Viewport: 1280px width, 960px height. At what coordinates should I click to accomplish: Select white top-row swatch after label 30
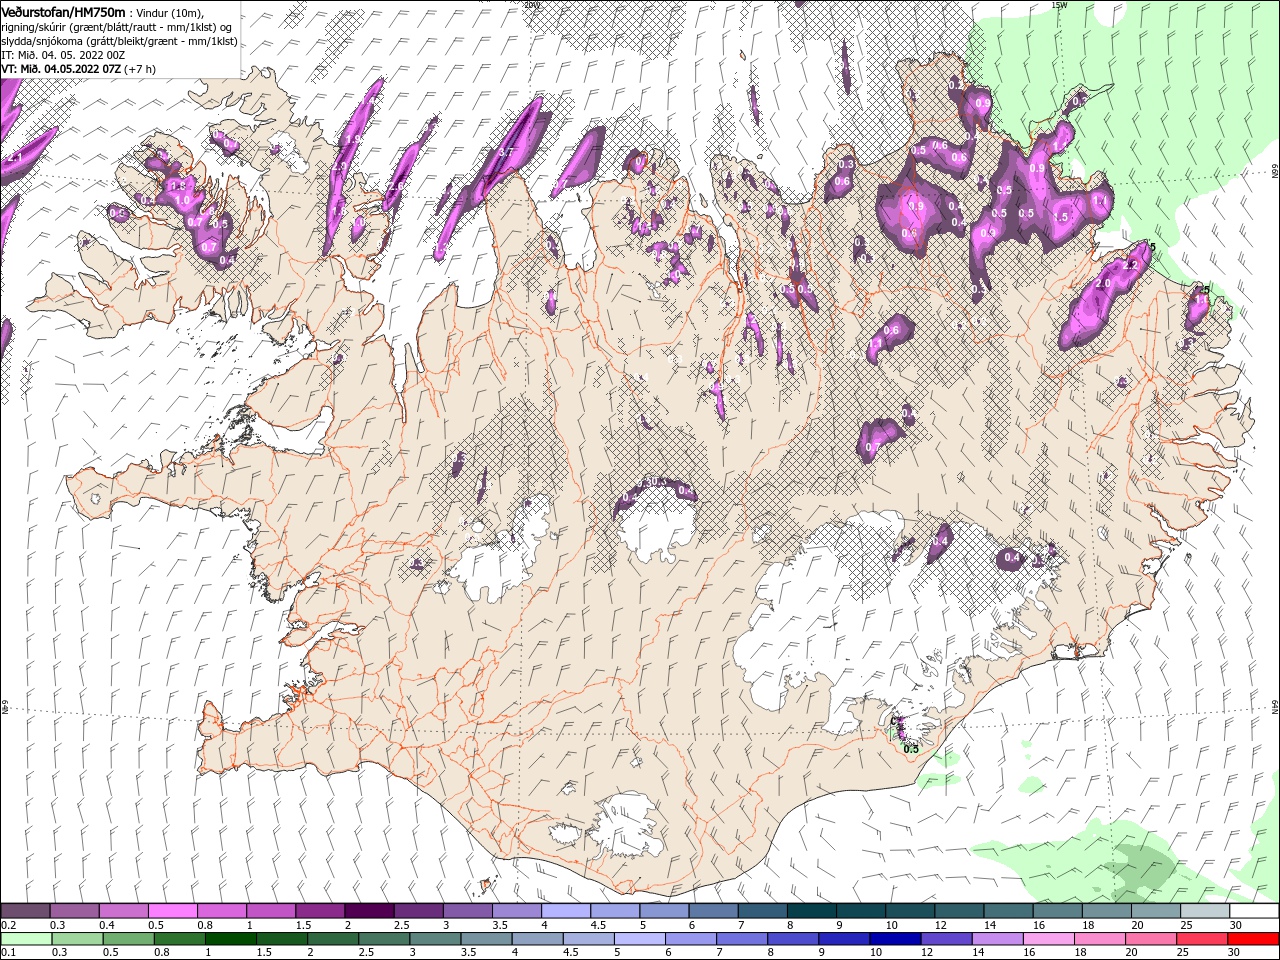tap(1254, 911)
